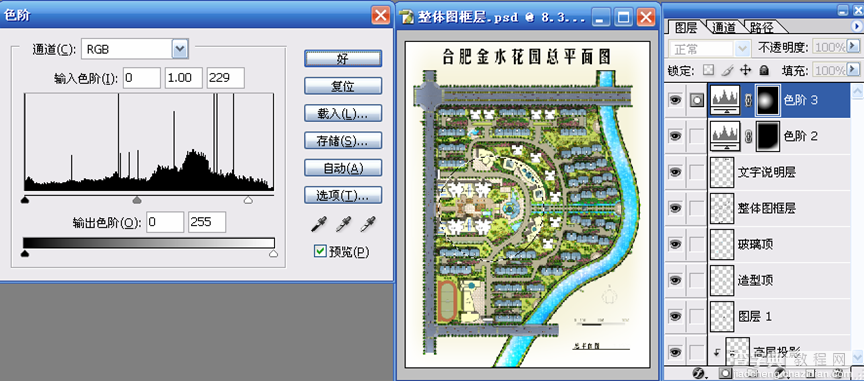Hide the 色阶 2 layer

(x=675, y=136)
